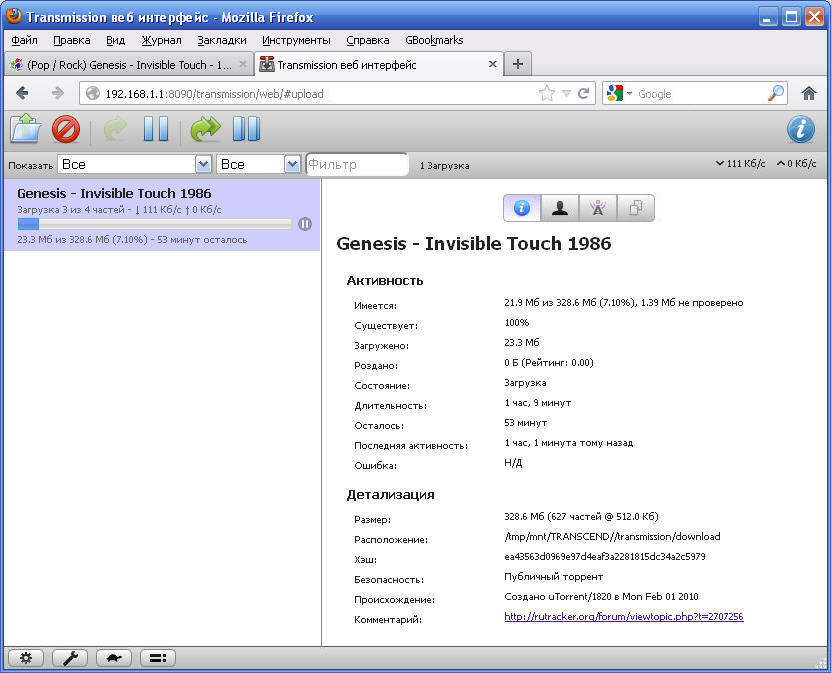The width and height of the screenshot is (832, 673).
Task: Click the size value '328.6 Мб (627 частей @ 512.0 Кб)'
Action: point(581,516)
